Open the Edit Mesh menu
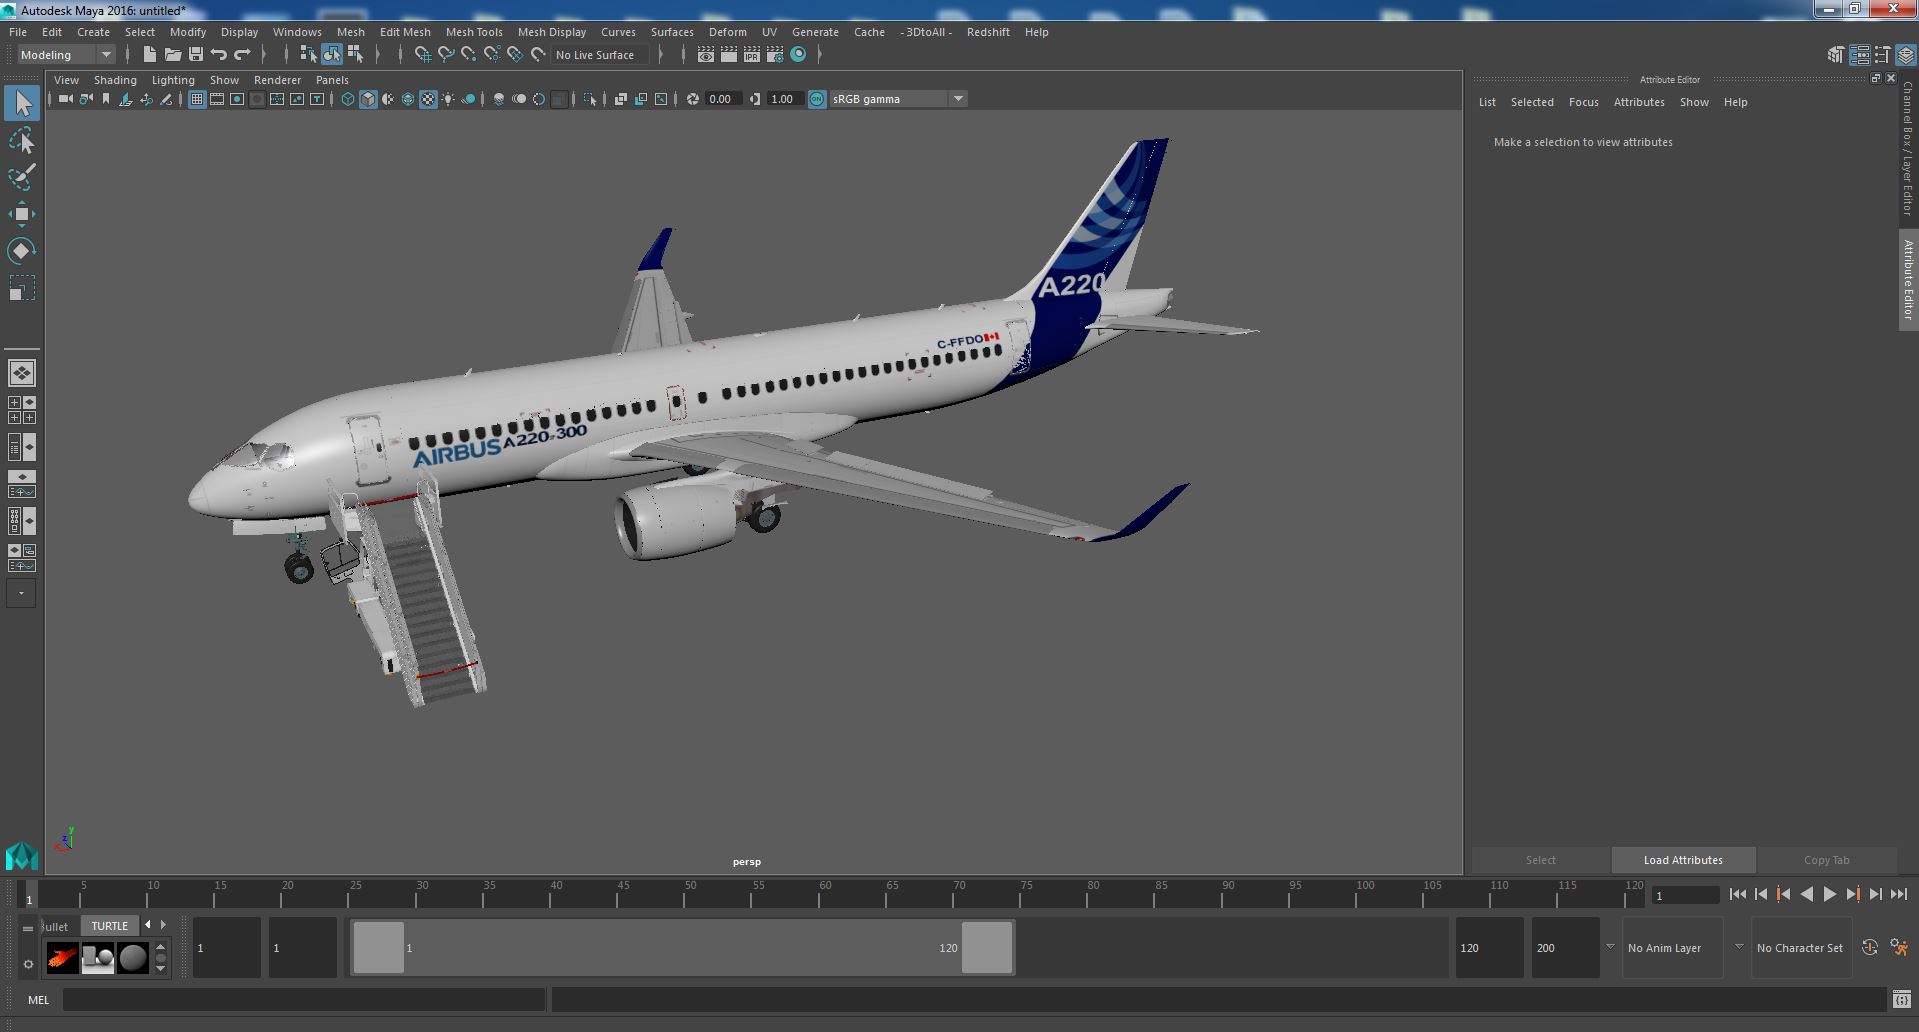This screenshot has height=1032, width=1919. [405, 32]
